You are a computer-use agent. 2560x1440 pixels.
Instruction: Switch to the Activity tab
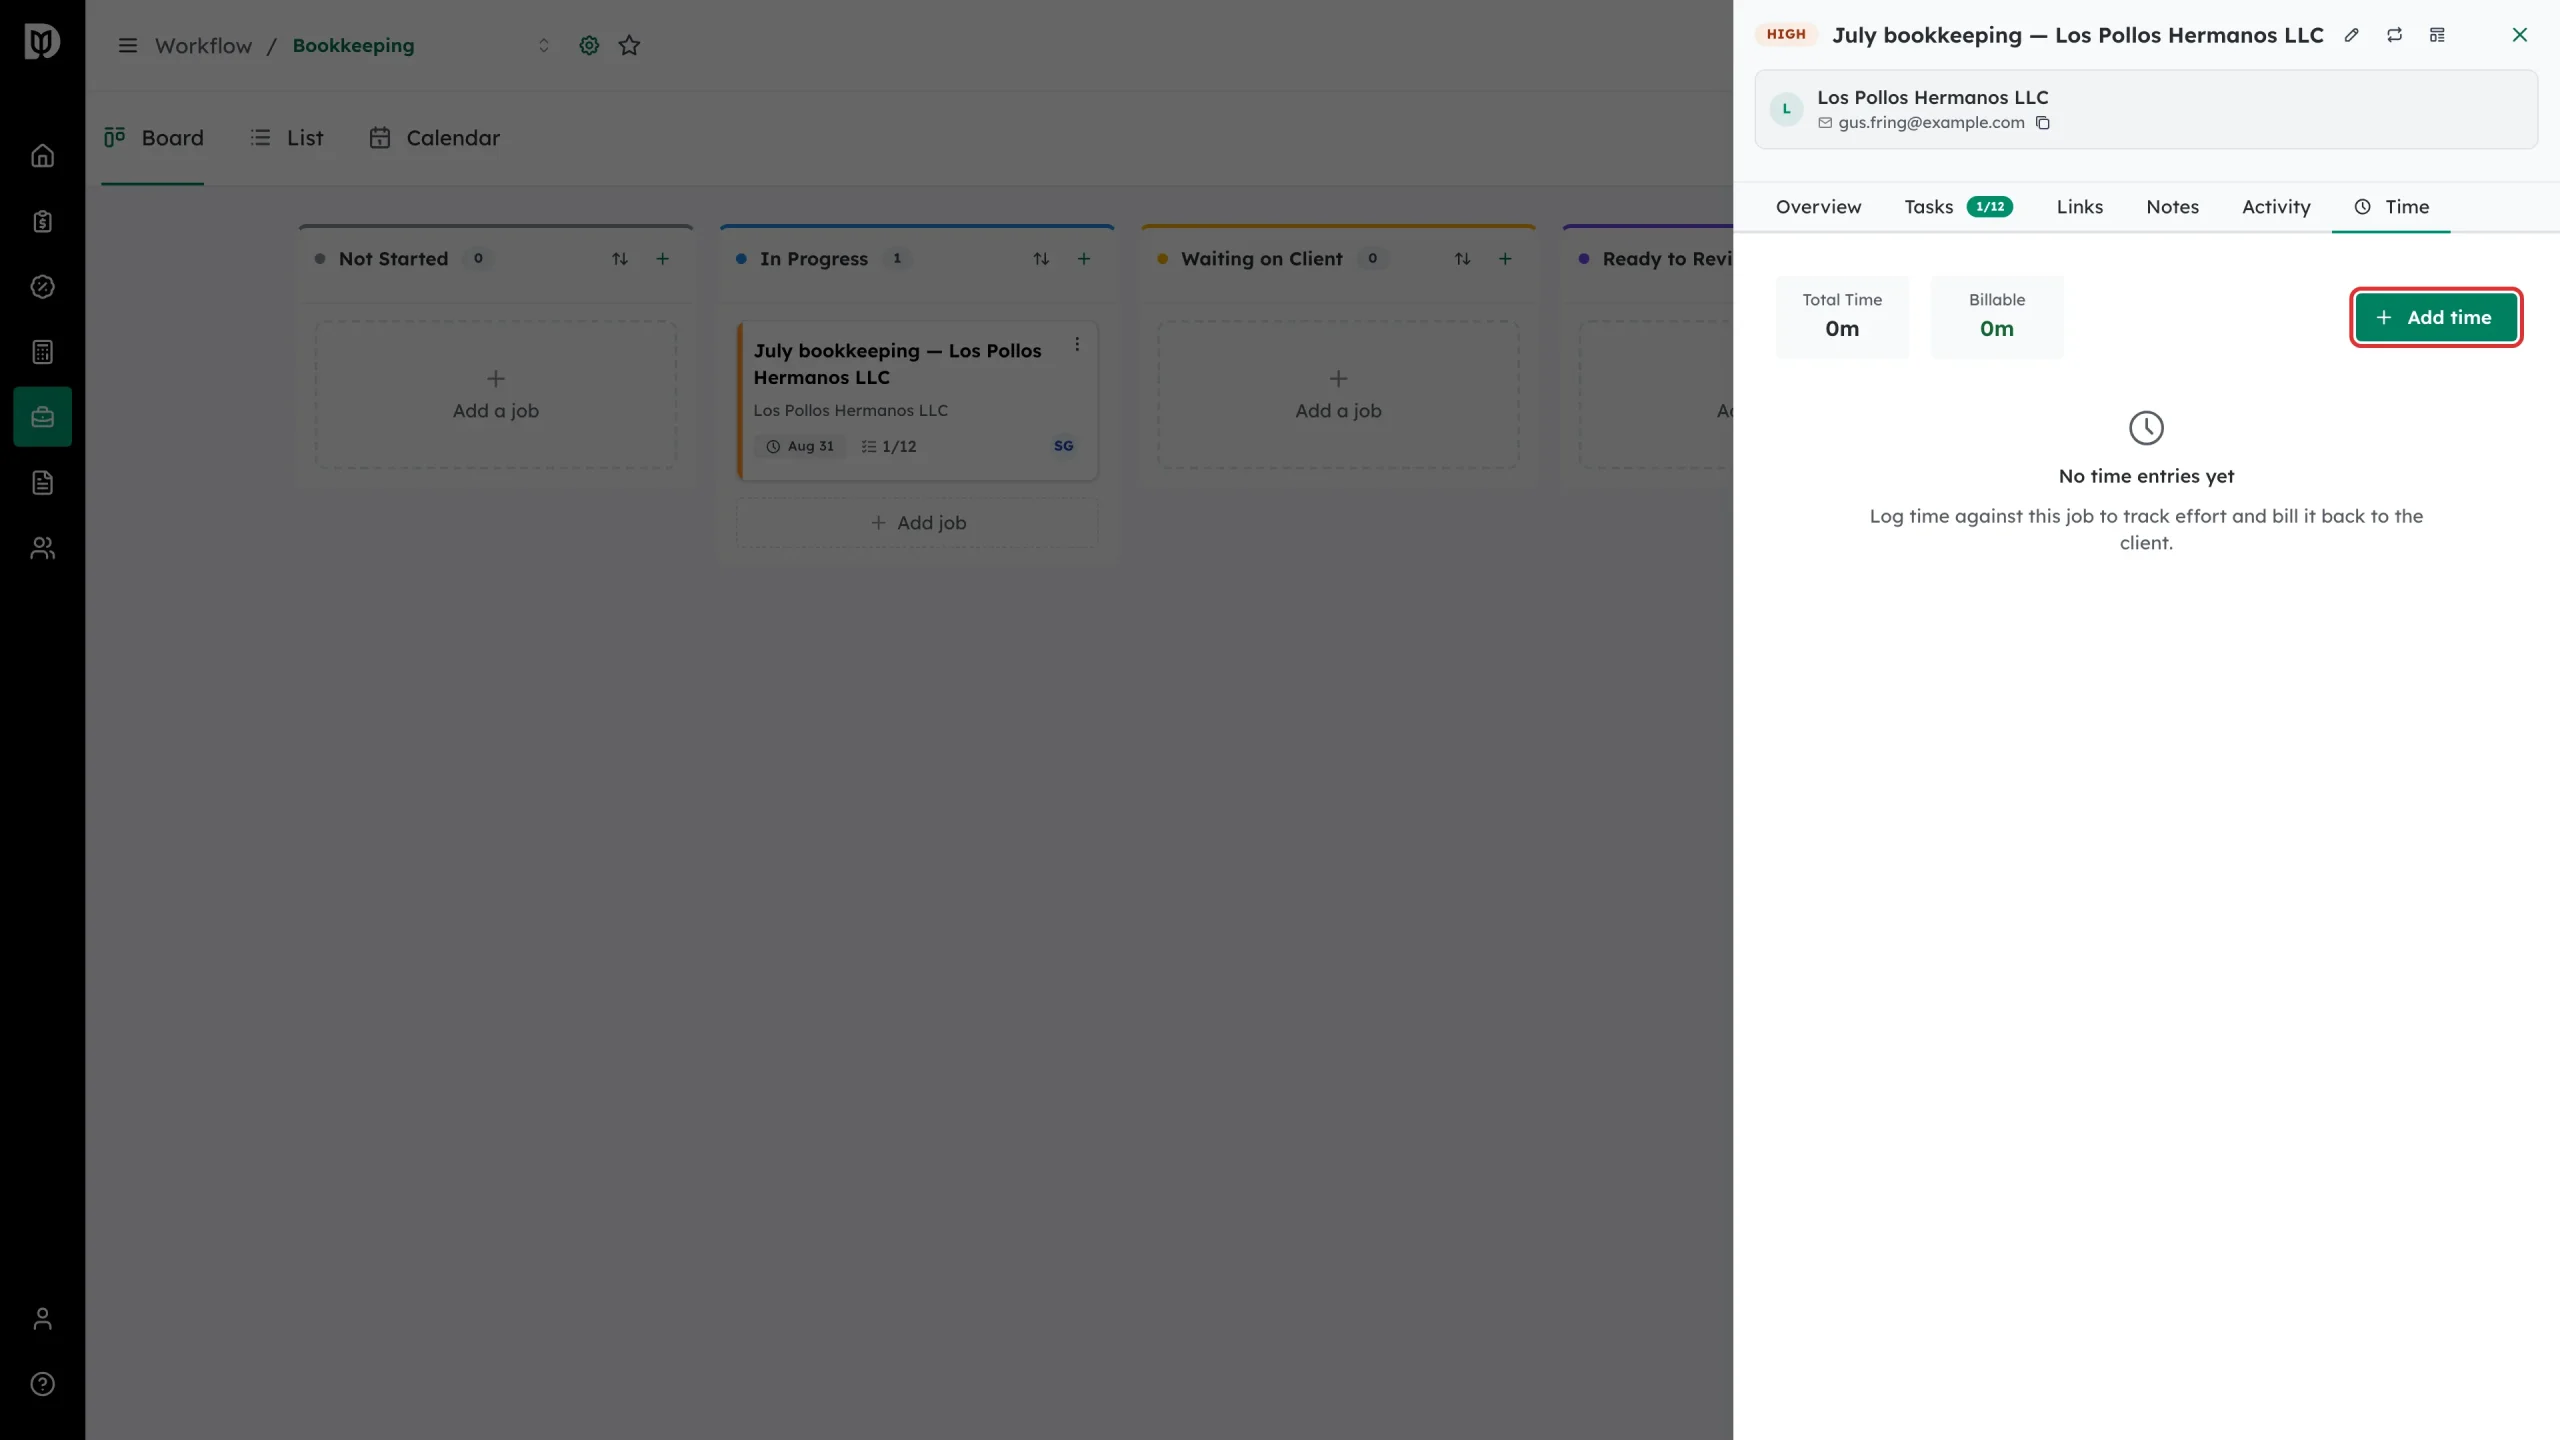2276,207
